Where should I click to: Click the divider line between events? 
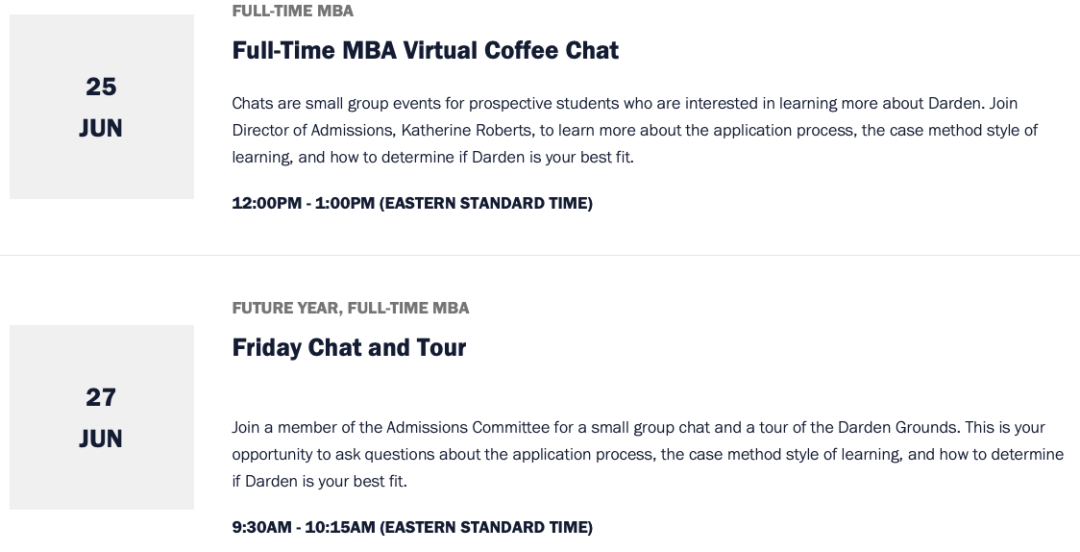pyautogui.click(x=540, y=255)
